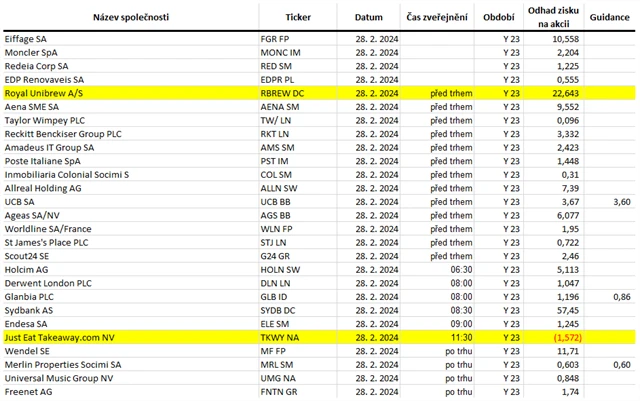Select the "Odhad zisku na akci" header

click(x=560, y=18)
